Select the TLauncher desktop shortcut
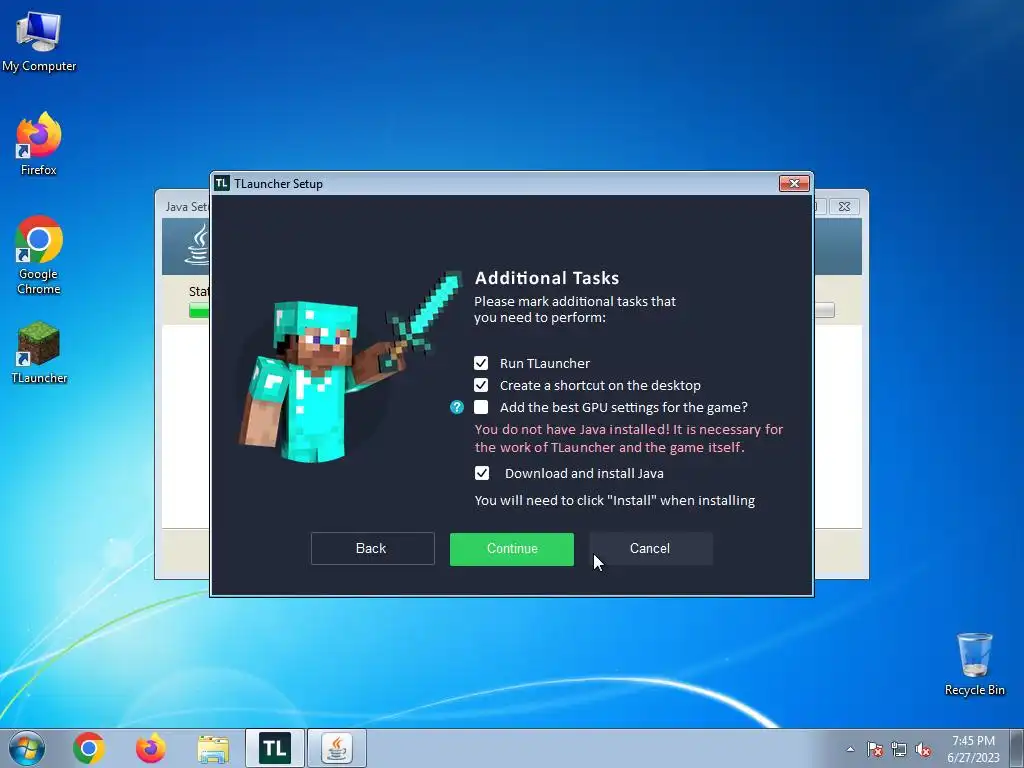 click(39, 353)
